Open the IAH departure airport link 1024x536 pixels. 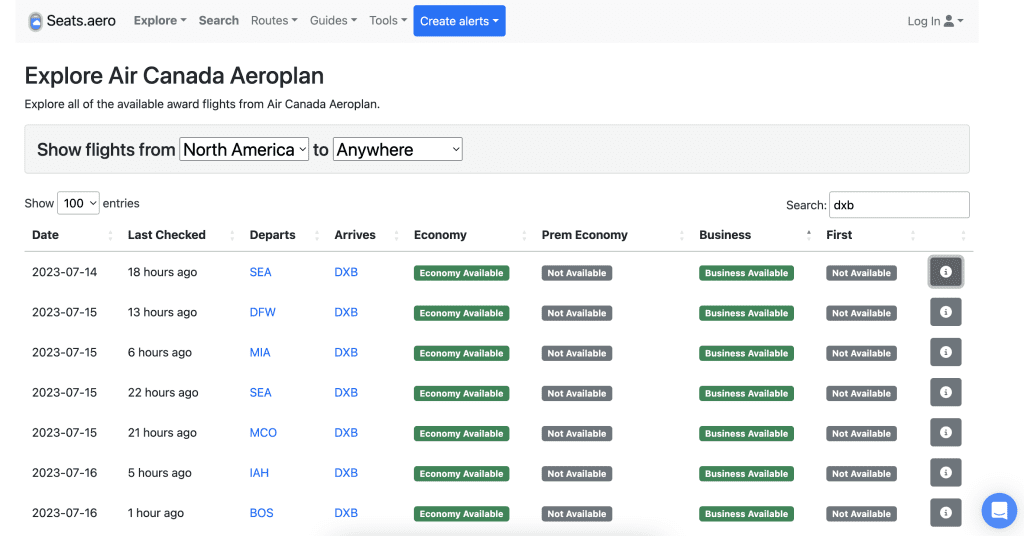pyautogui.click(x=259, y=473)
